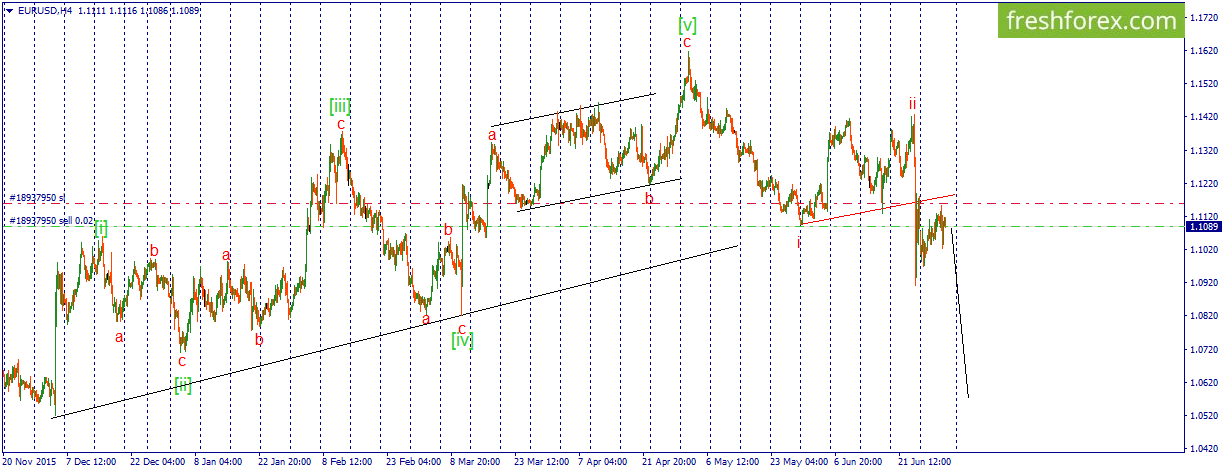The height and width of the screenshot is (473, 1224).
Task: Click the 8 Jan 04:00 date label
Action: [219, 462]
